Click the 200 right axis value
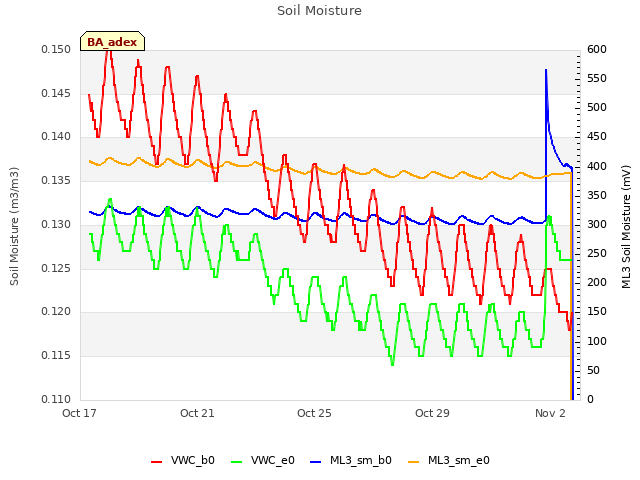Screen dimensions: 640x480 coord(597,282)
